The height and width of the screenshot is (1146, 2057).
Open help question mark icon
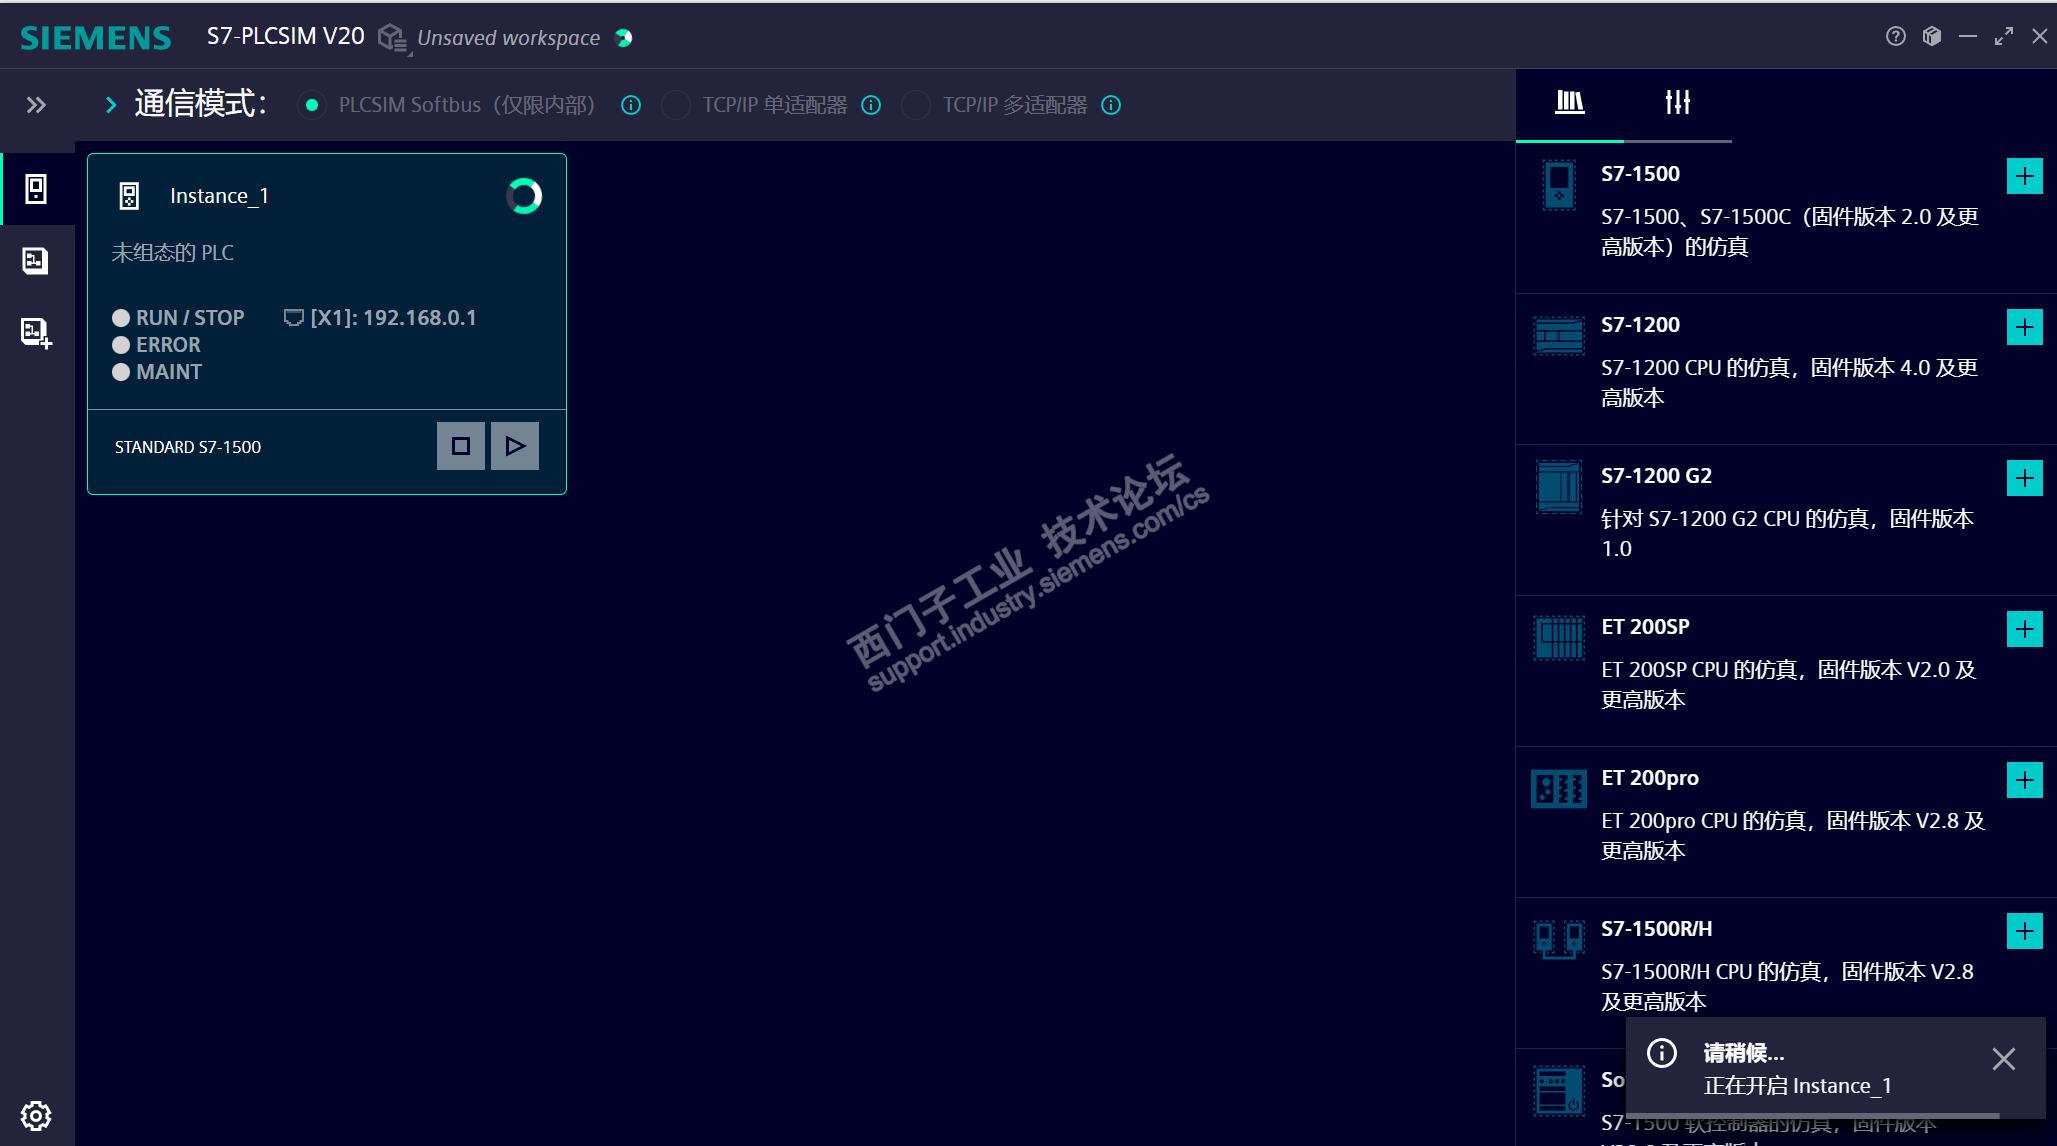coord(1895,37)
